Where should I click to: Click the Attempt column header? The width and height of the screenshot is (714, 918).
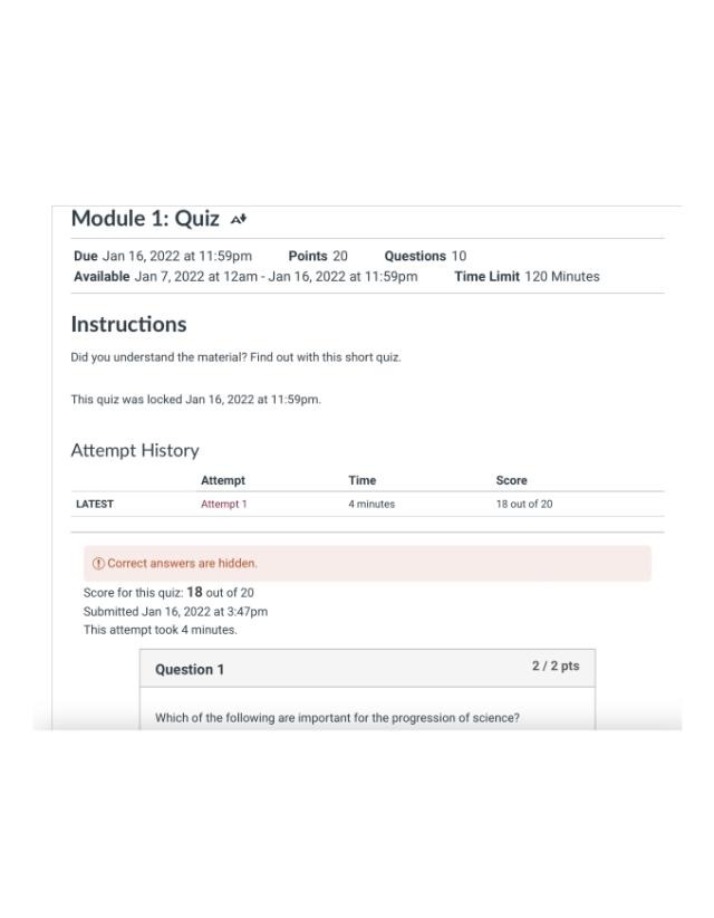tap(223, 480)
